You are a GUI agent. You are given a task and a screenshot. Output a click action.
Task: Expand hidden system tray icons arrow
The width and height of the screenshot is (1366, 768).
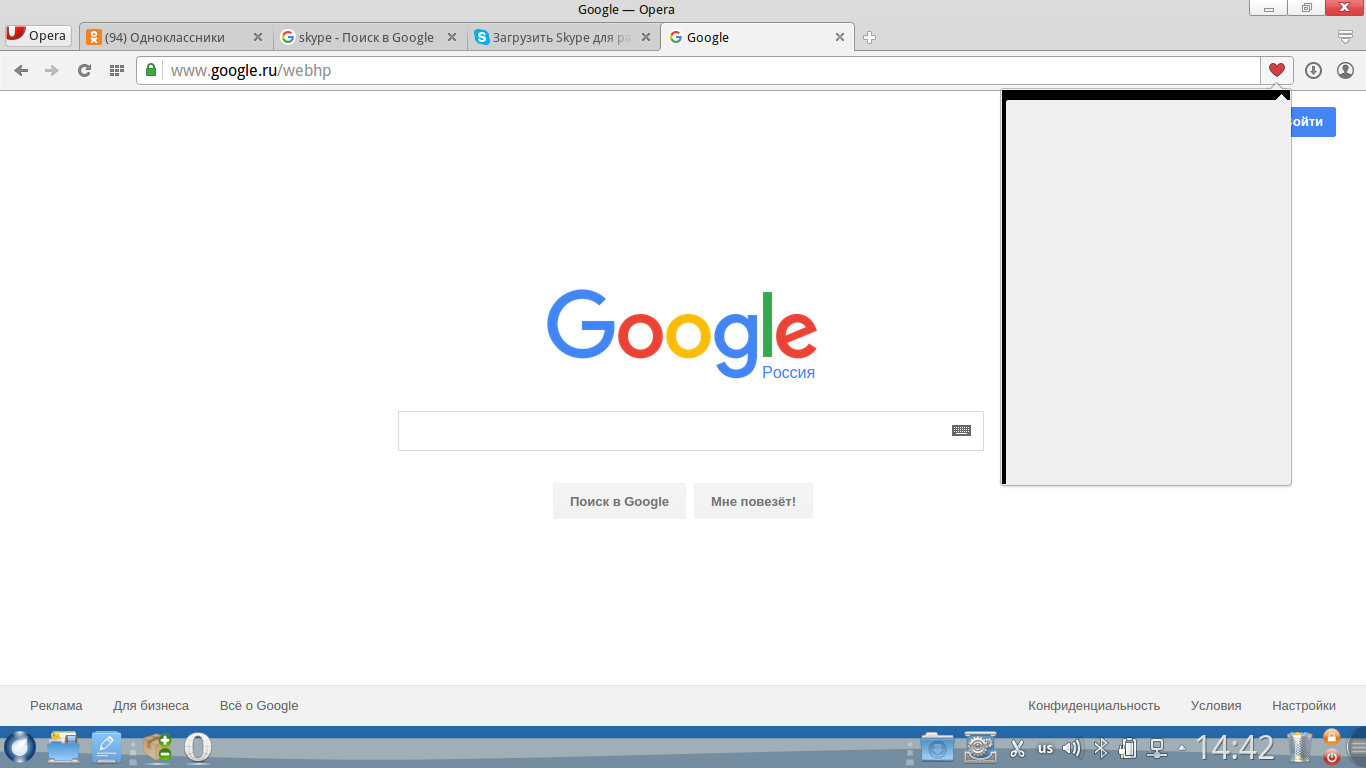pyautogui.click(x=1182, y=748)
